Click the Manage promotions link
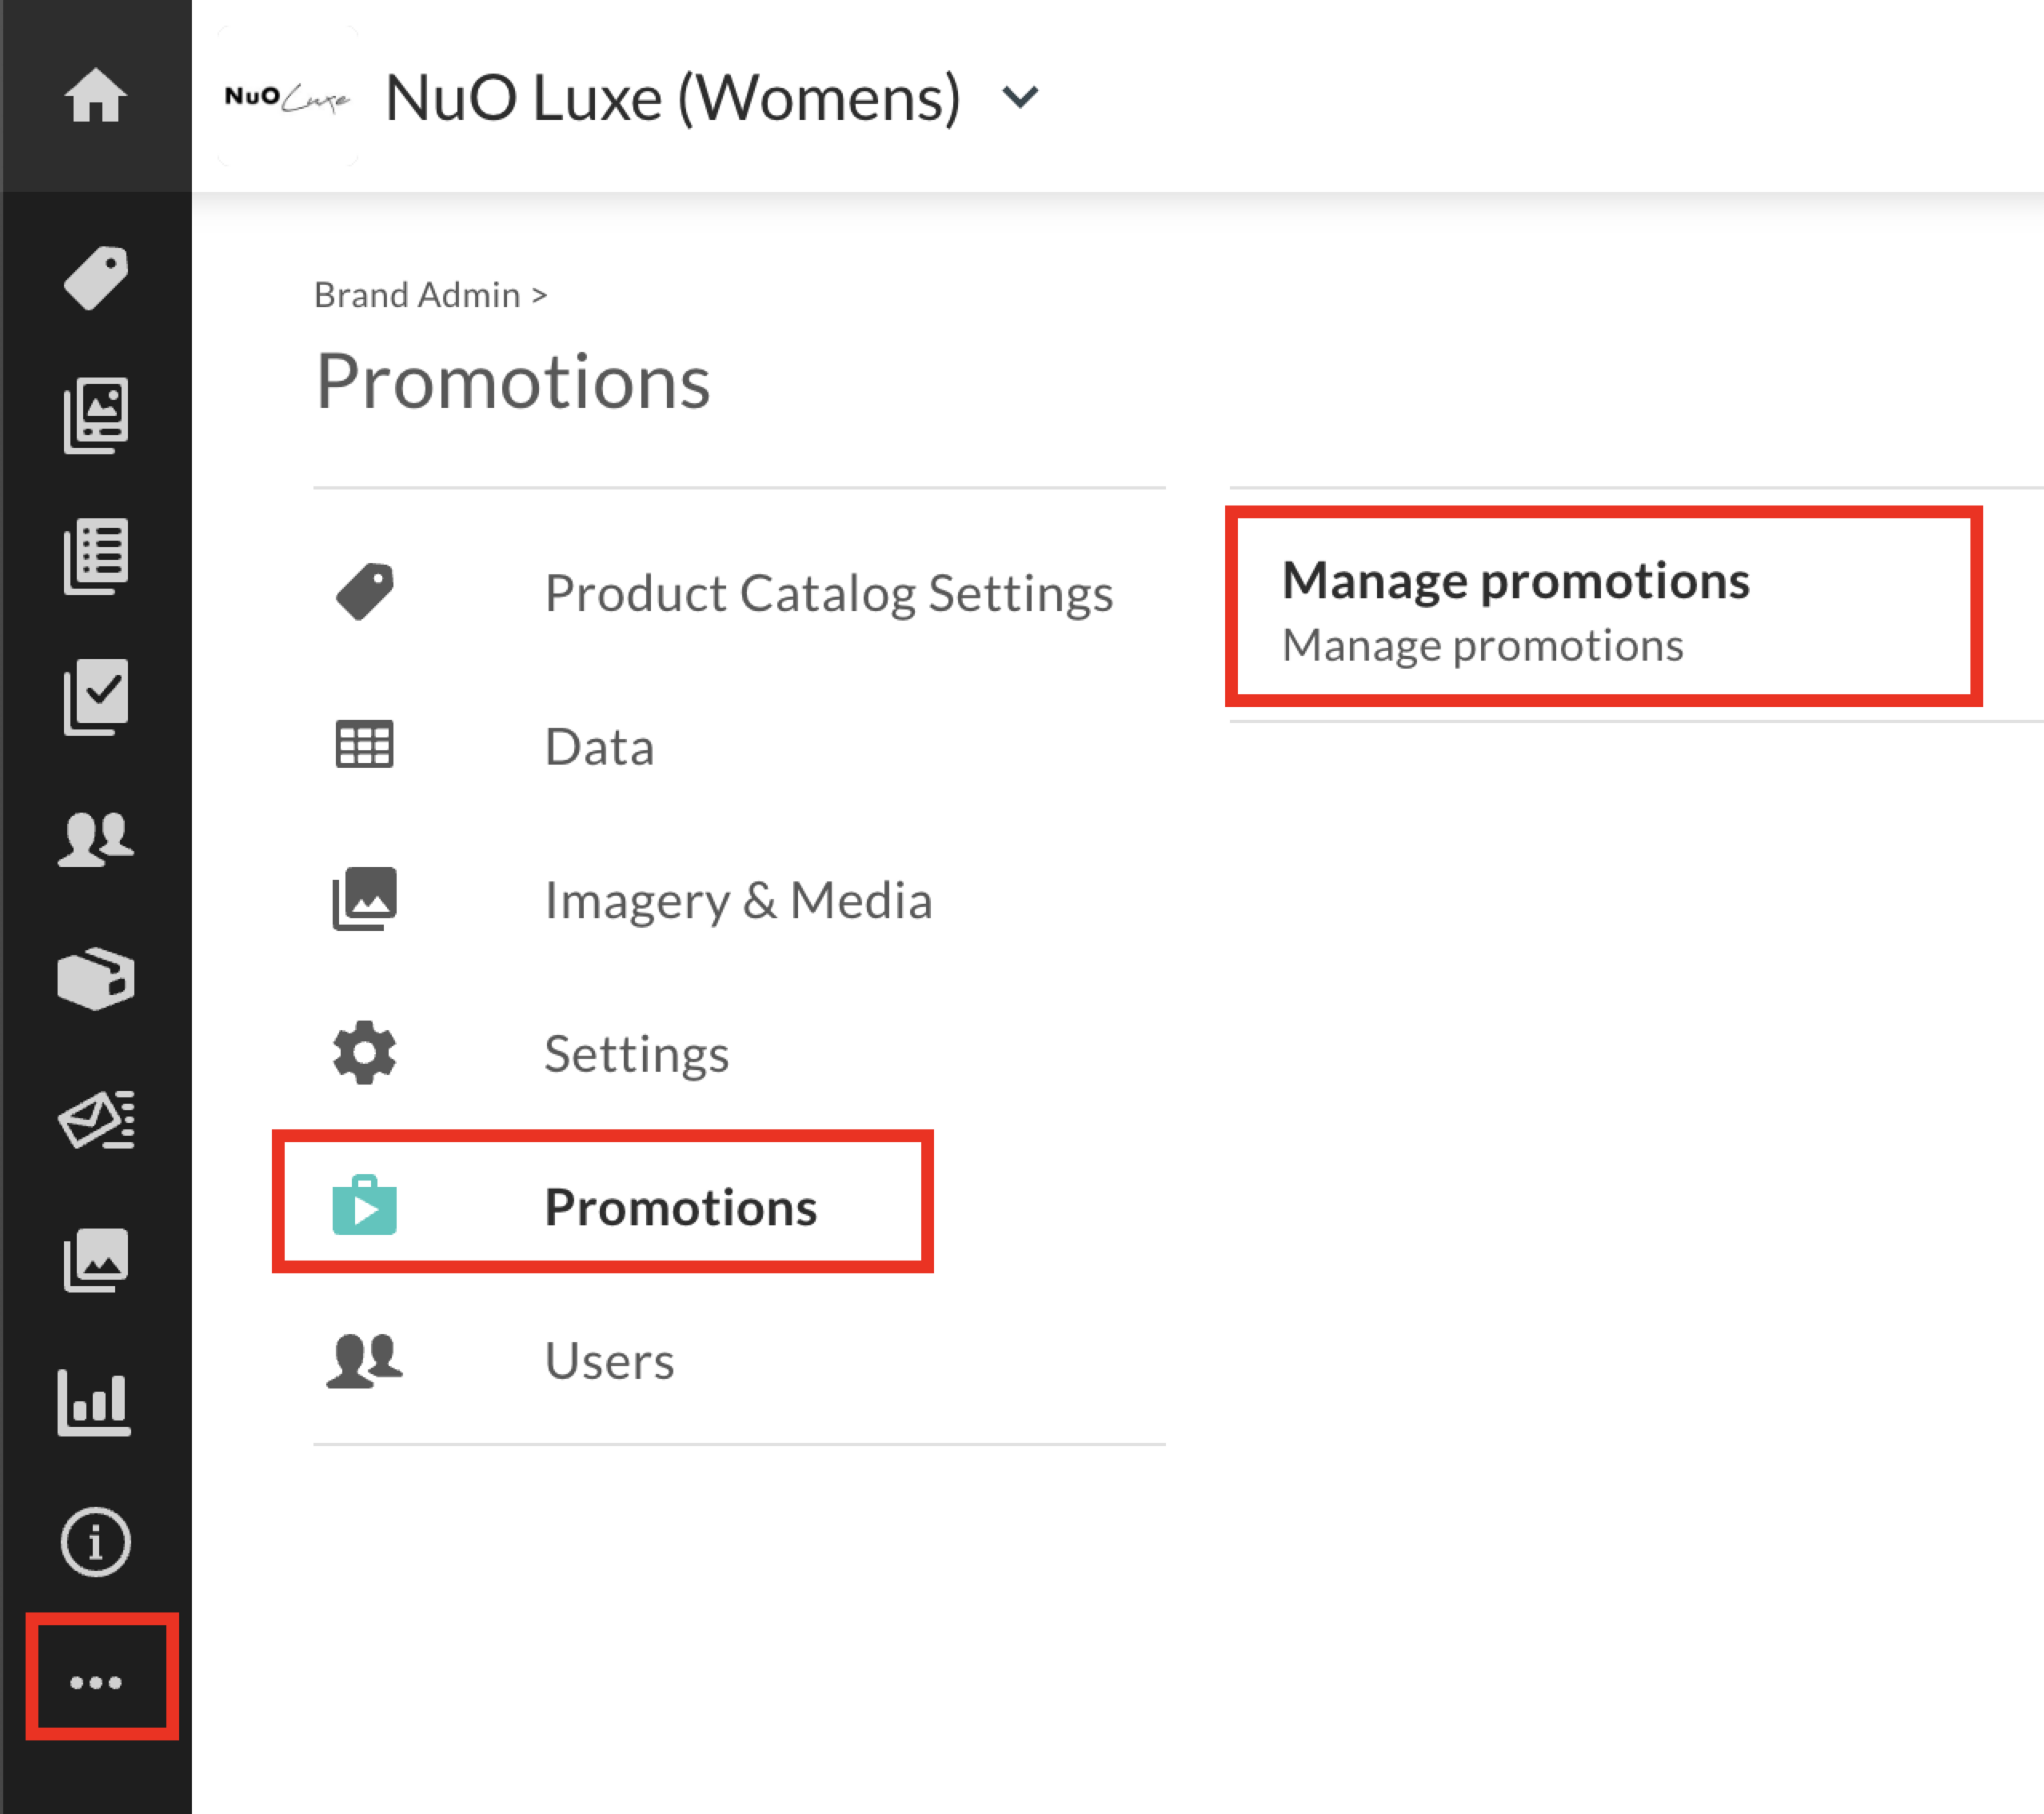 (x=1516, y=580)
